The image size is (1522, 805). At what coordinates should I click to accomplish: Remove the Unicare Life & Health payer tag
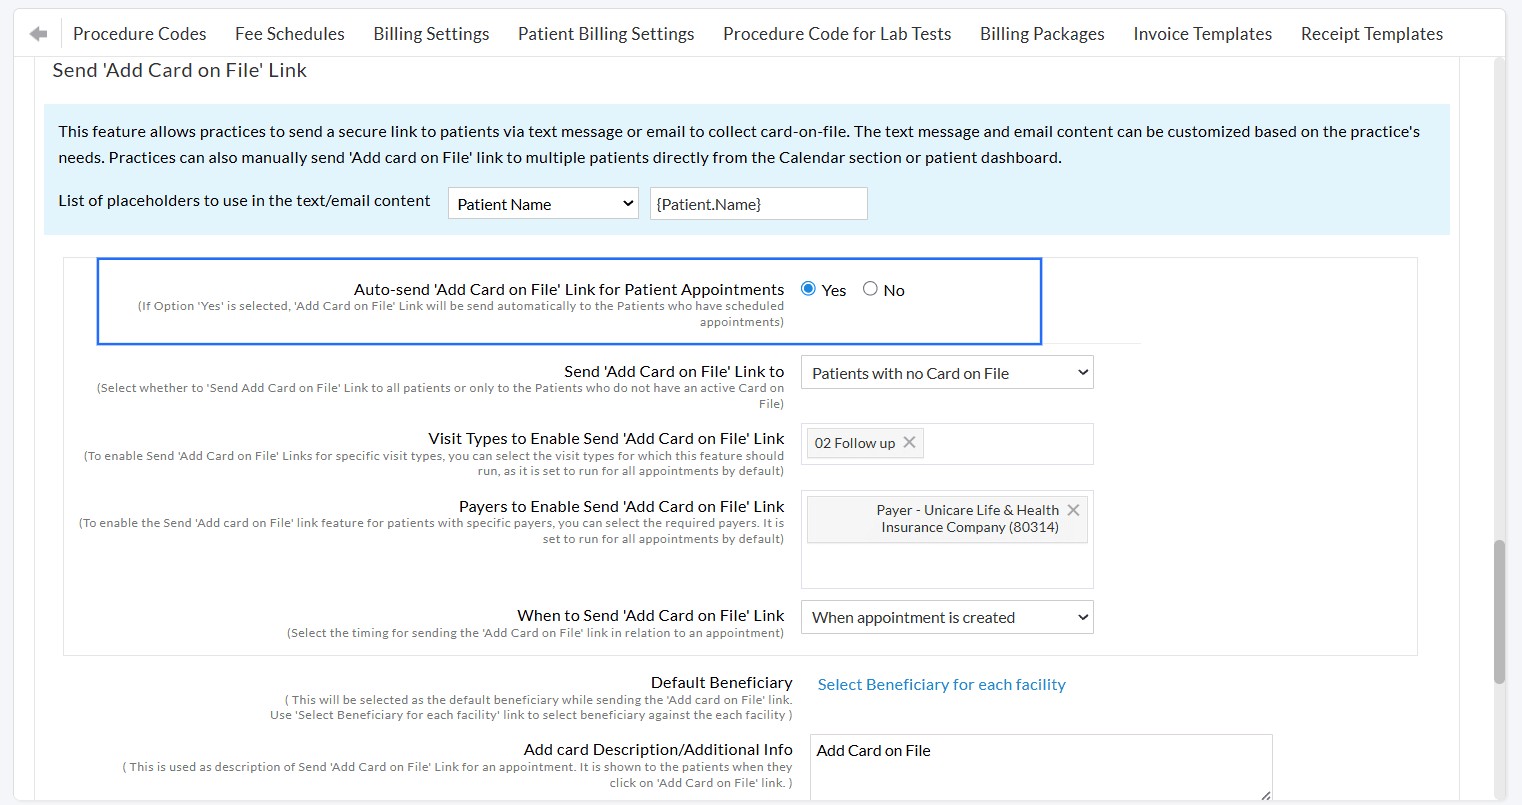pyautogui.click(x=1073, y=510)
